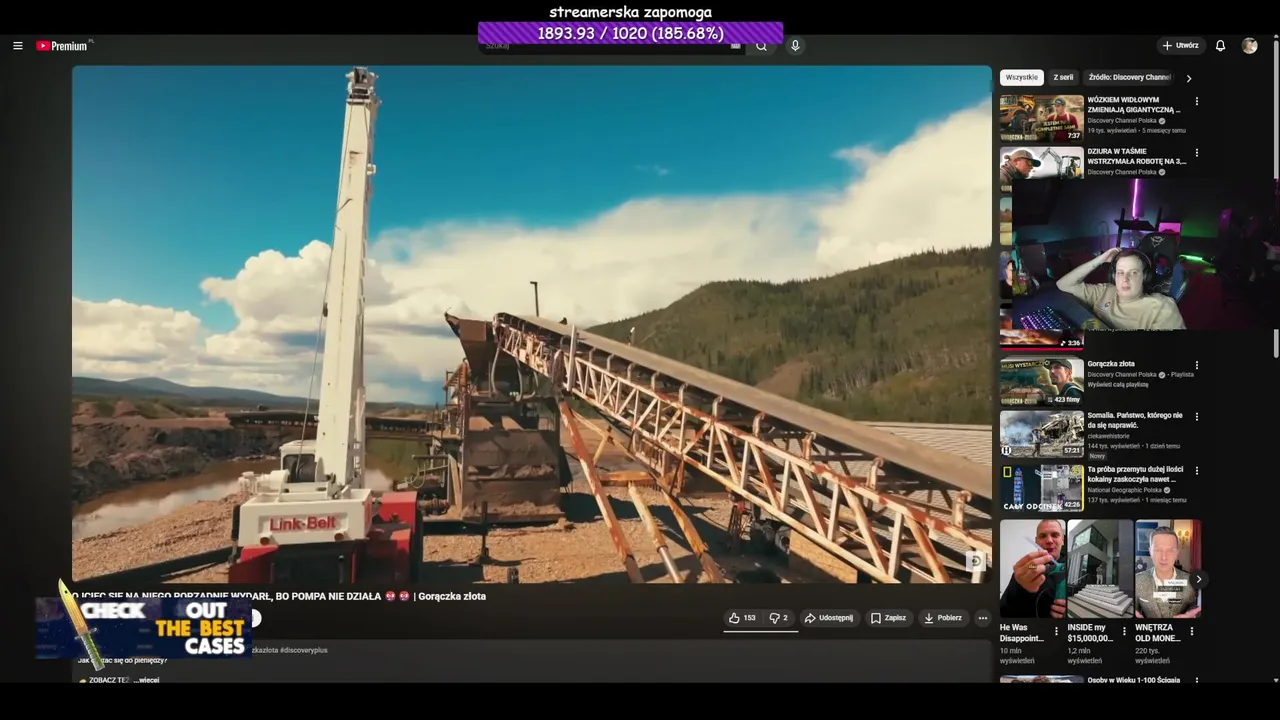Open the YouTube hamburger guide menu
This screenshot has width=1280, height=720.
tap(17, 46)
